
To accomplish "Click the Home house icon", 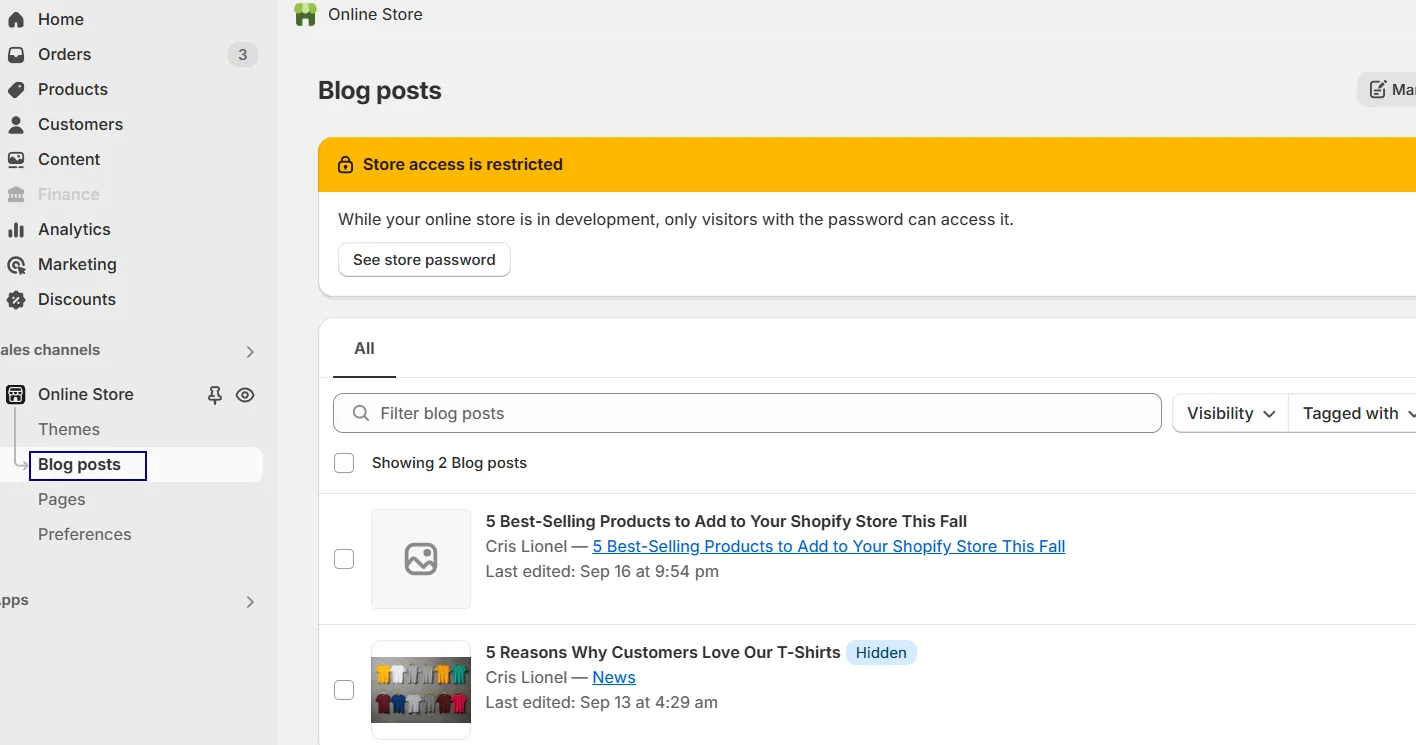I will point(16,19).
